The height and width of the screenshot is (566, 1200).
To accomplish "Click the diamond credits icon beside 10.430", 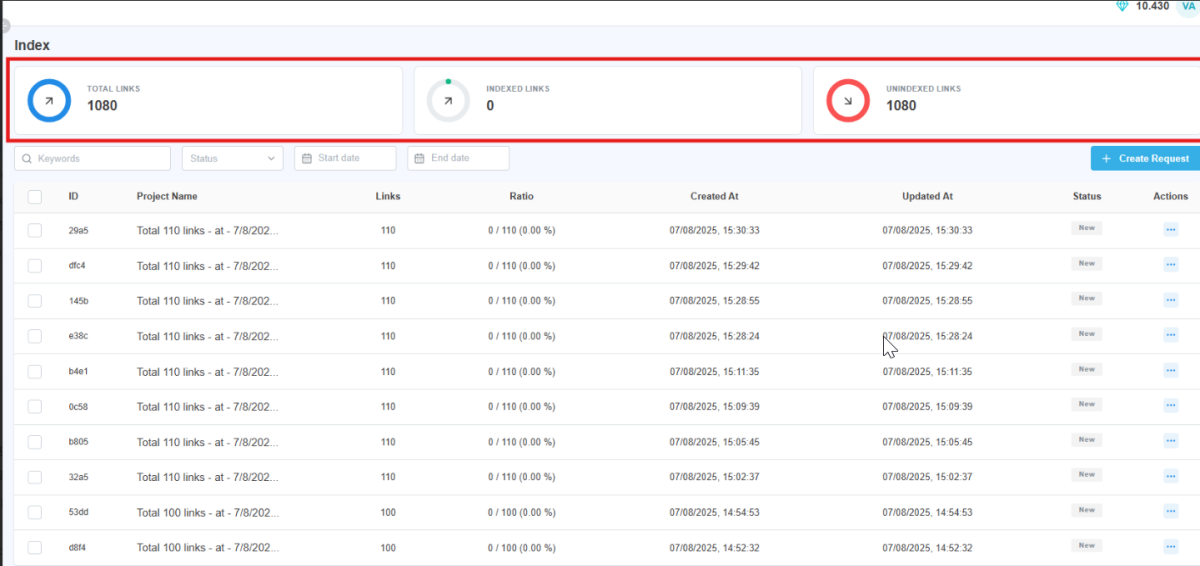I will tap(1122, 6).
